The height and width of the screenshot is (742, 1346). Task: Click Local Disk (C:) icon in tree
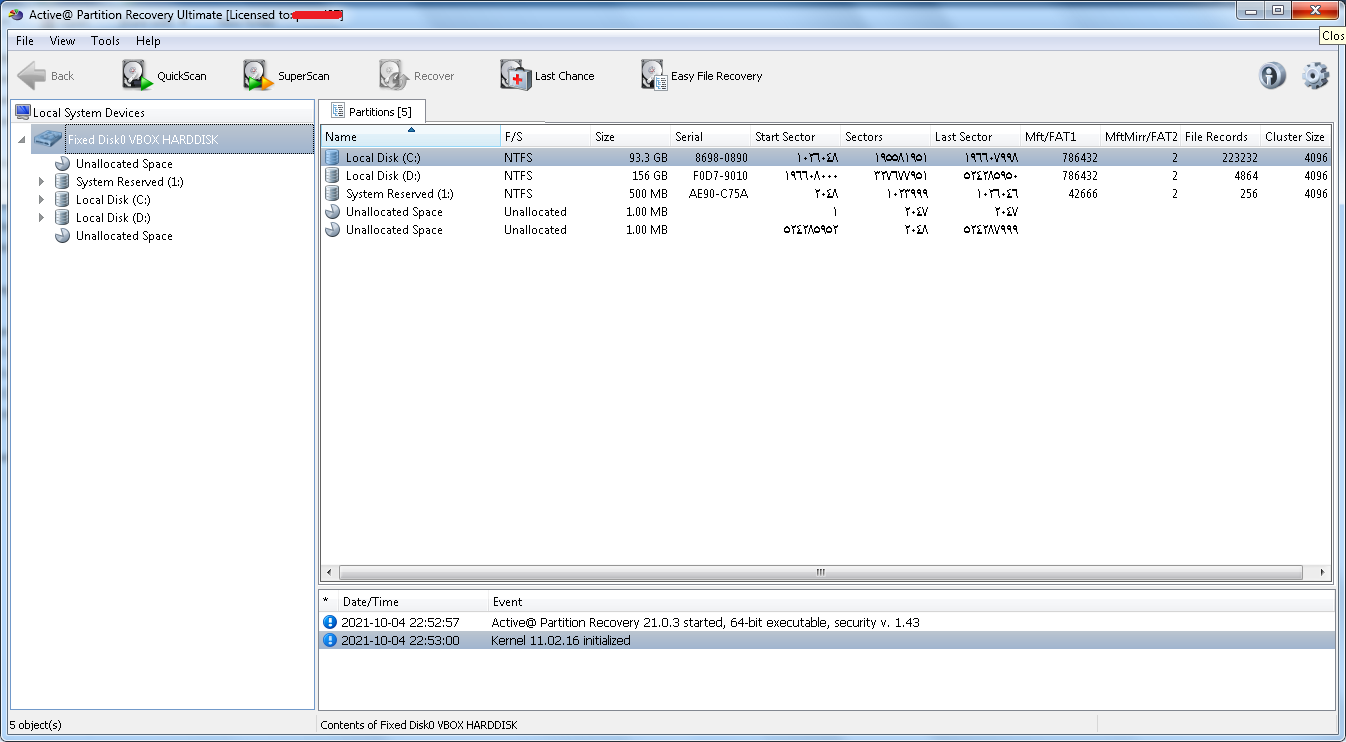pyautogui.click(x=62, y=200)
